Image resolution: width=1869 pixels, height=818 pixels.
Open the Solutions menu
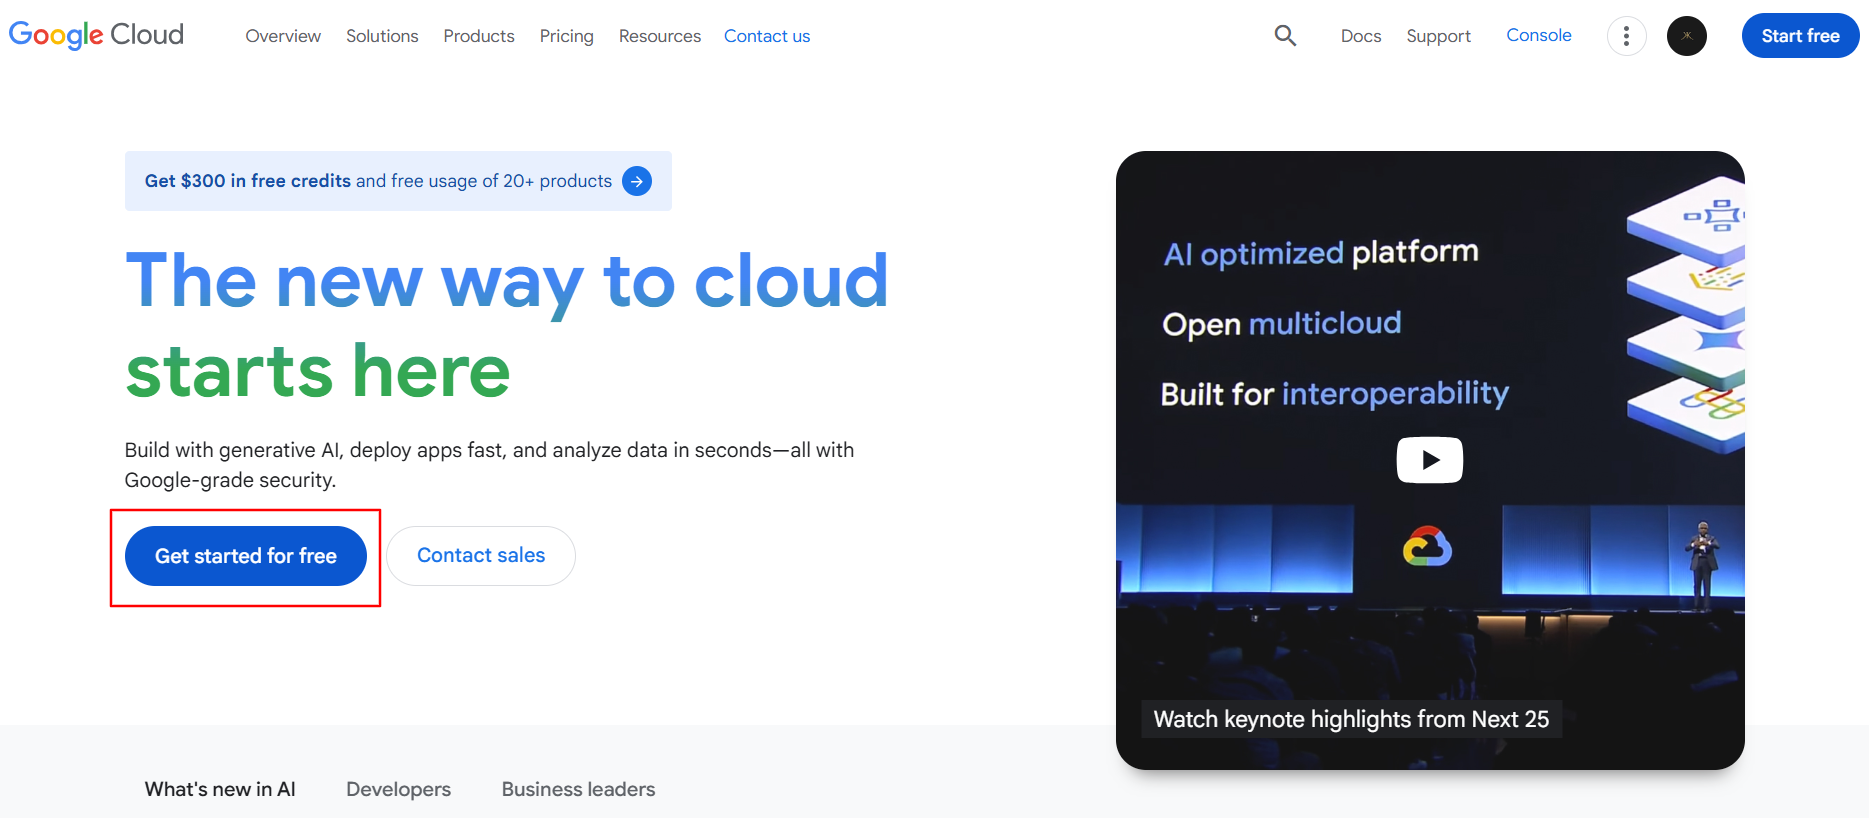point(382,36)
